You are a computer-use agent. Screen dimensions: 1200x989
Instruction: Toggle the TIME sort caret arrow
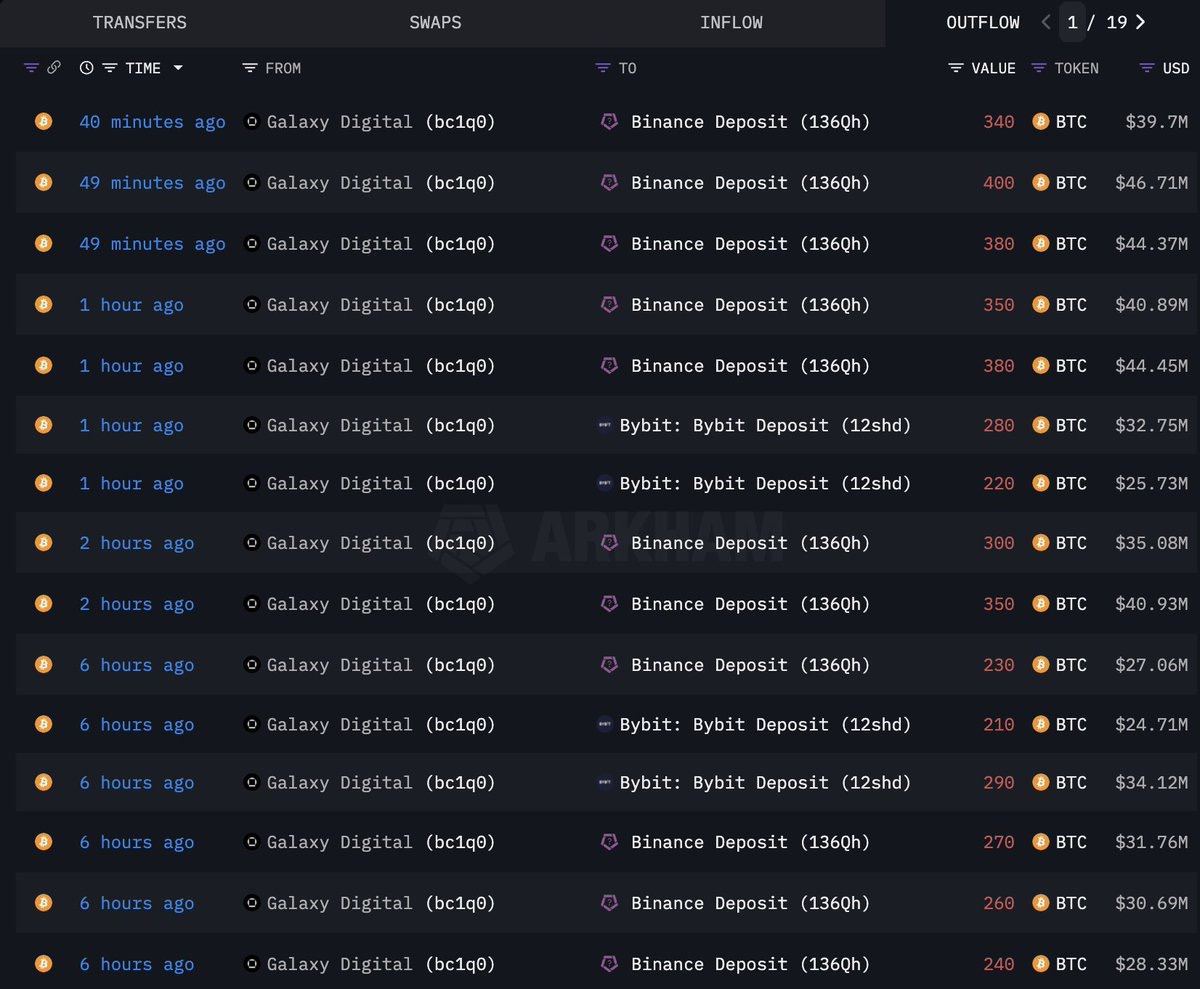click(x=178, y=68)
